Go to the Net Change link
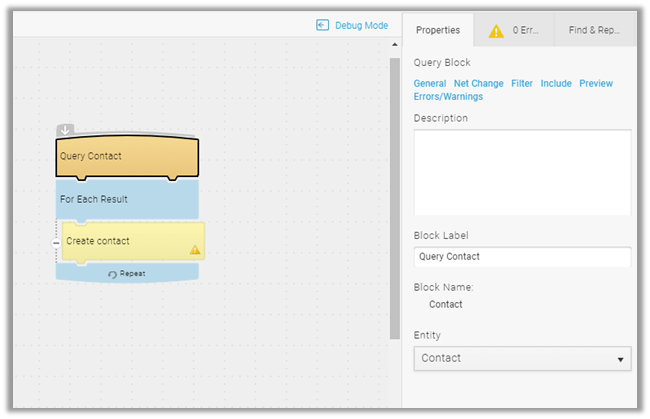The height and width of the screenshot is (419, 650). pyautogui.click(x=478, y=83)
